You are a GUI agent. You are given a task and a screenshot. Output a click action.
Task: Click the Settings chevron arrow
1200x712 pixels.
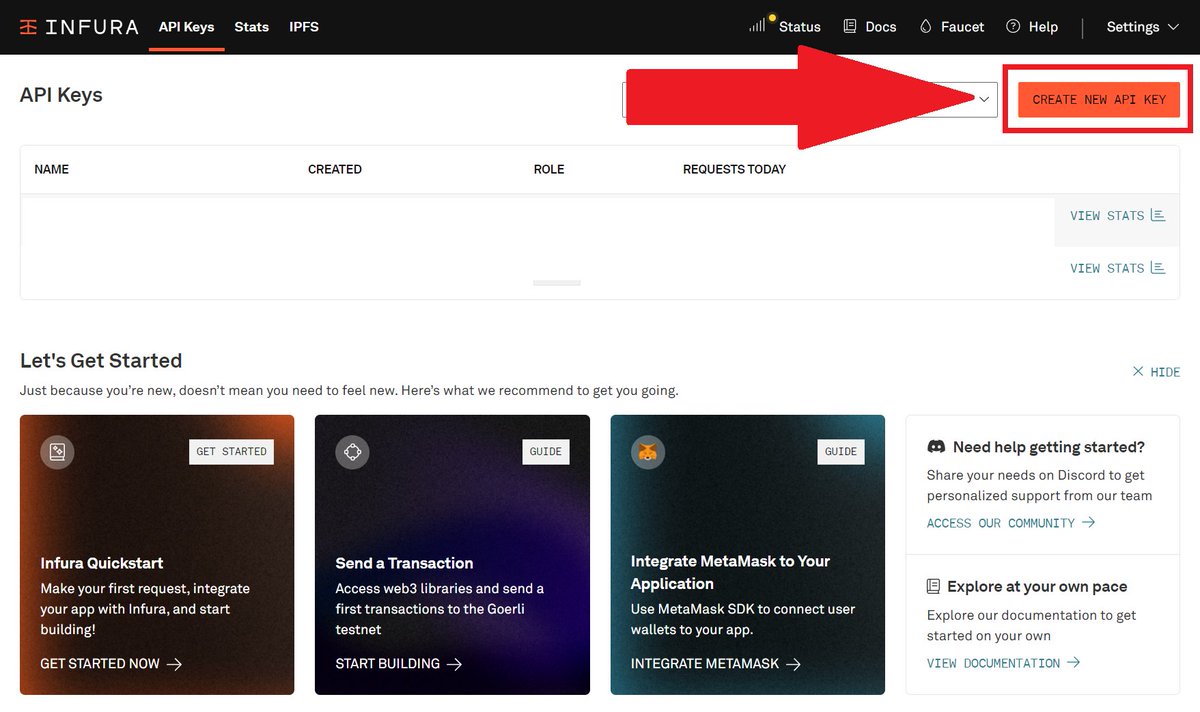click(1174, 27)
